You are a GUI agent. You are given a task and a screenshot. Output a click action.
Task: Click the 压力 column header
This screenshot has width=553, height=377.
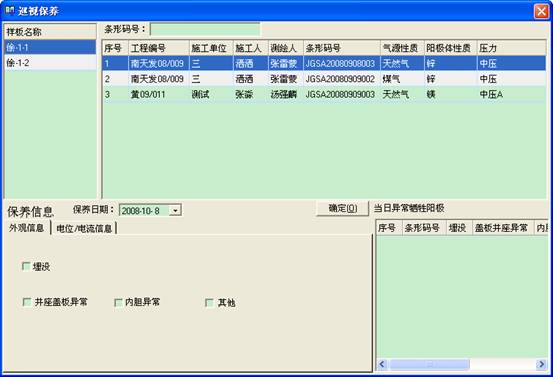click(511, 48)
